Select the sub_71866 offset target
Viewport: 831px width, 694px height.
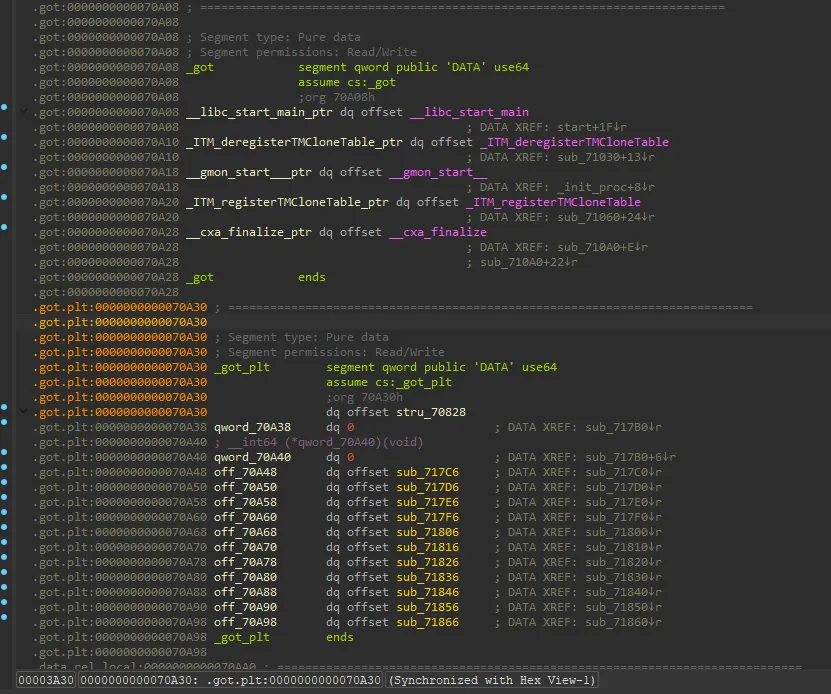click(428, 622)
